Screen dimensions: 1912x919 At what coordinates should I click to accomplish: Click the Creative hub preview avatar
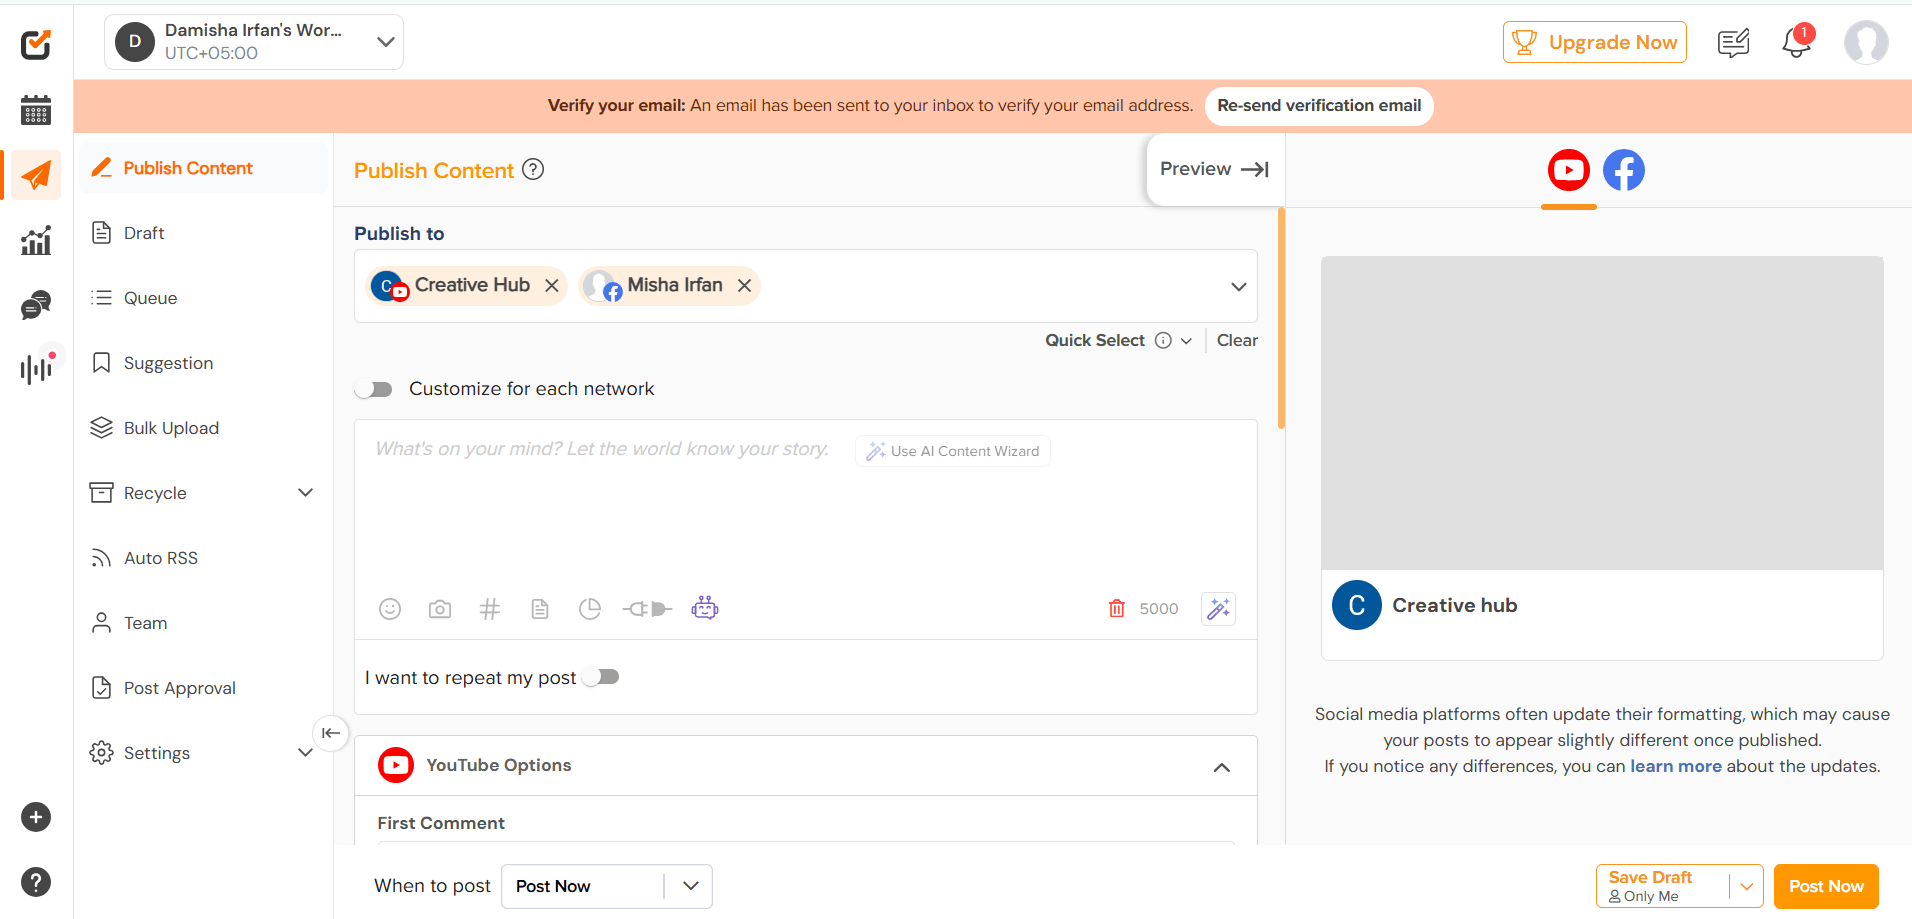click(x=1357, y=605)
